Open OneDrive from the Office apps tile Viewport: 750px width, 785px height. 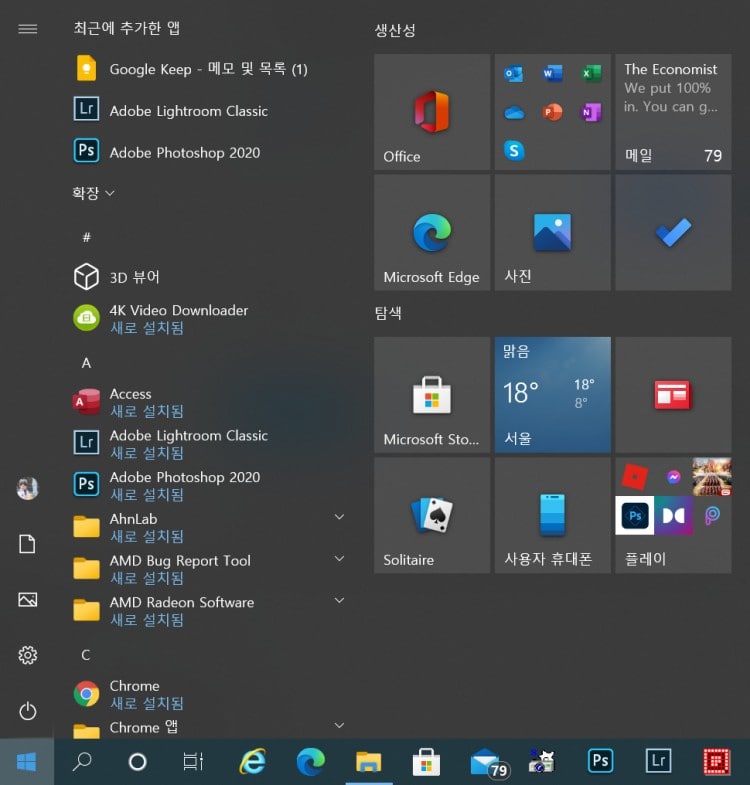click(514, 112)
